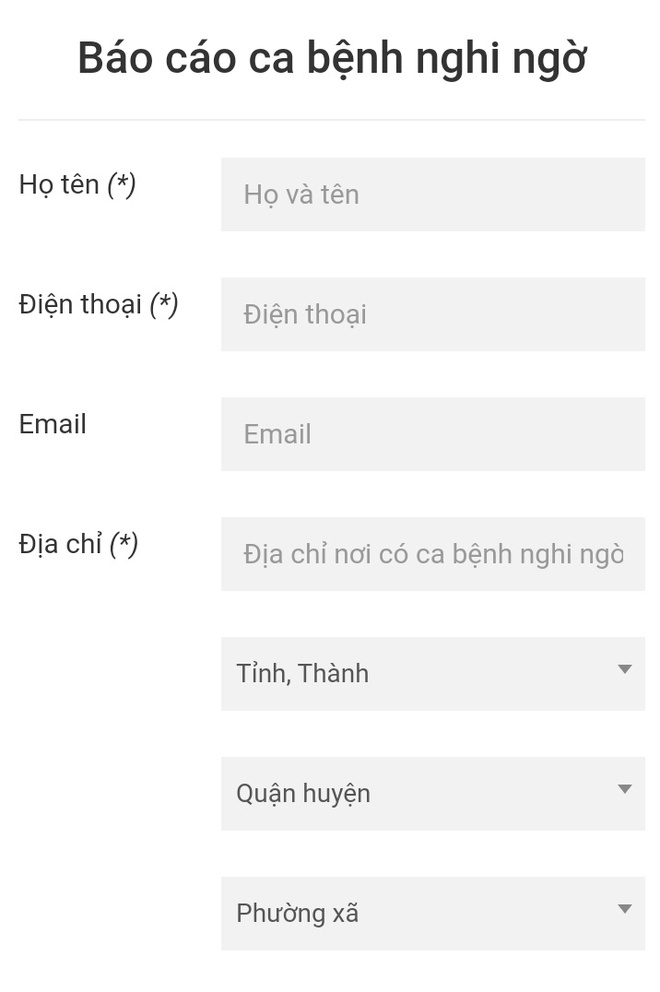Viewport: 660px width, 992px height.
Task: Click the Họ và tên input field
Action: click(432, 194)
